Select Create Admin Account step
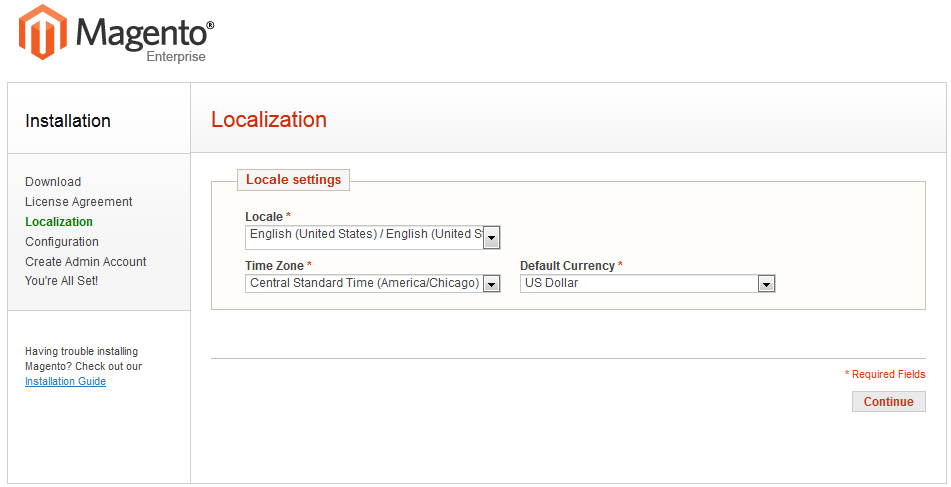 click(86, 262)
